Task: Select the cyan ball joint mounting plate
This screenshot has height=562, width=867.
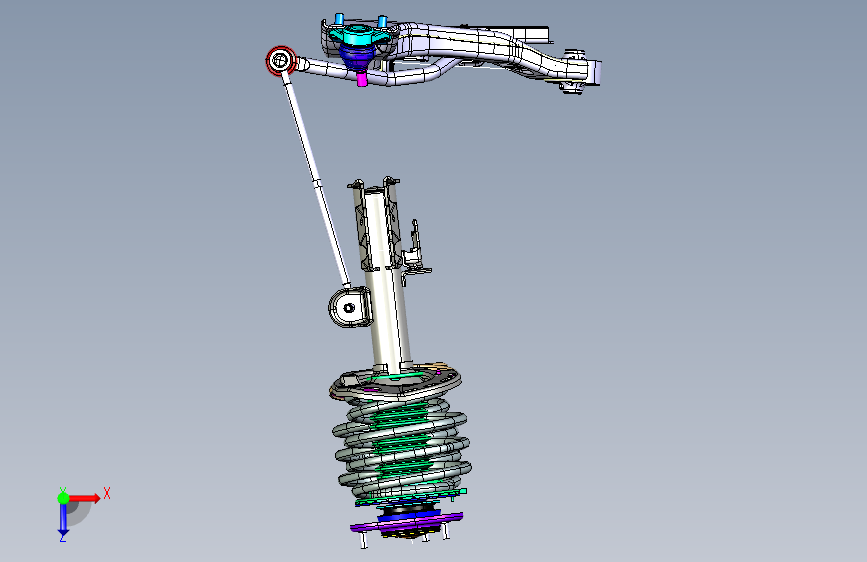Action: 359,35
